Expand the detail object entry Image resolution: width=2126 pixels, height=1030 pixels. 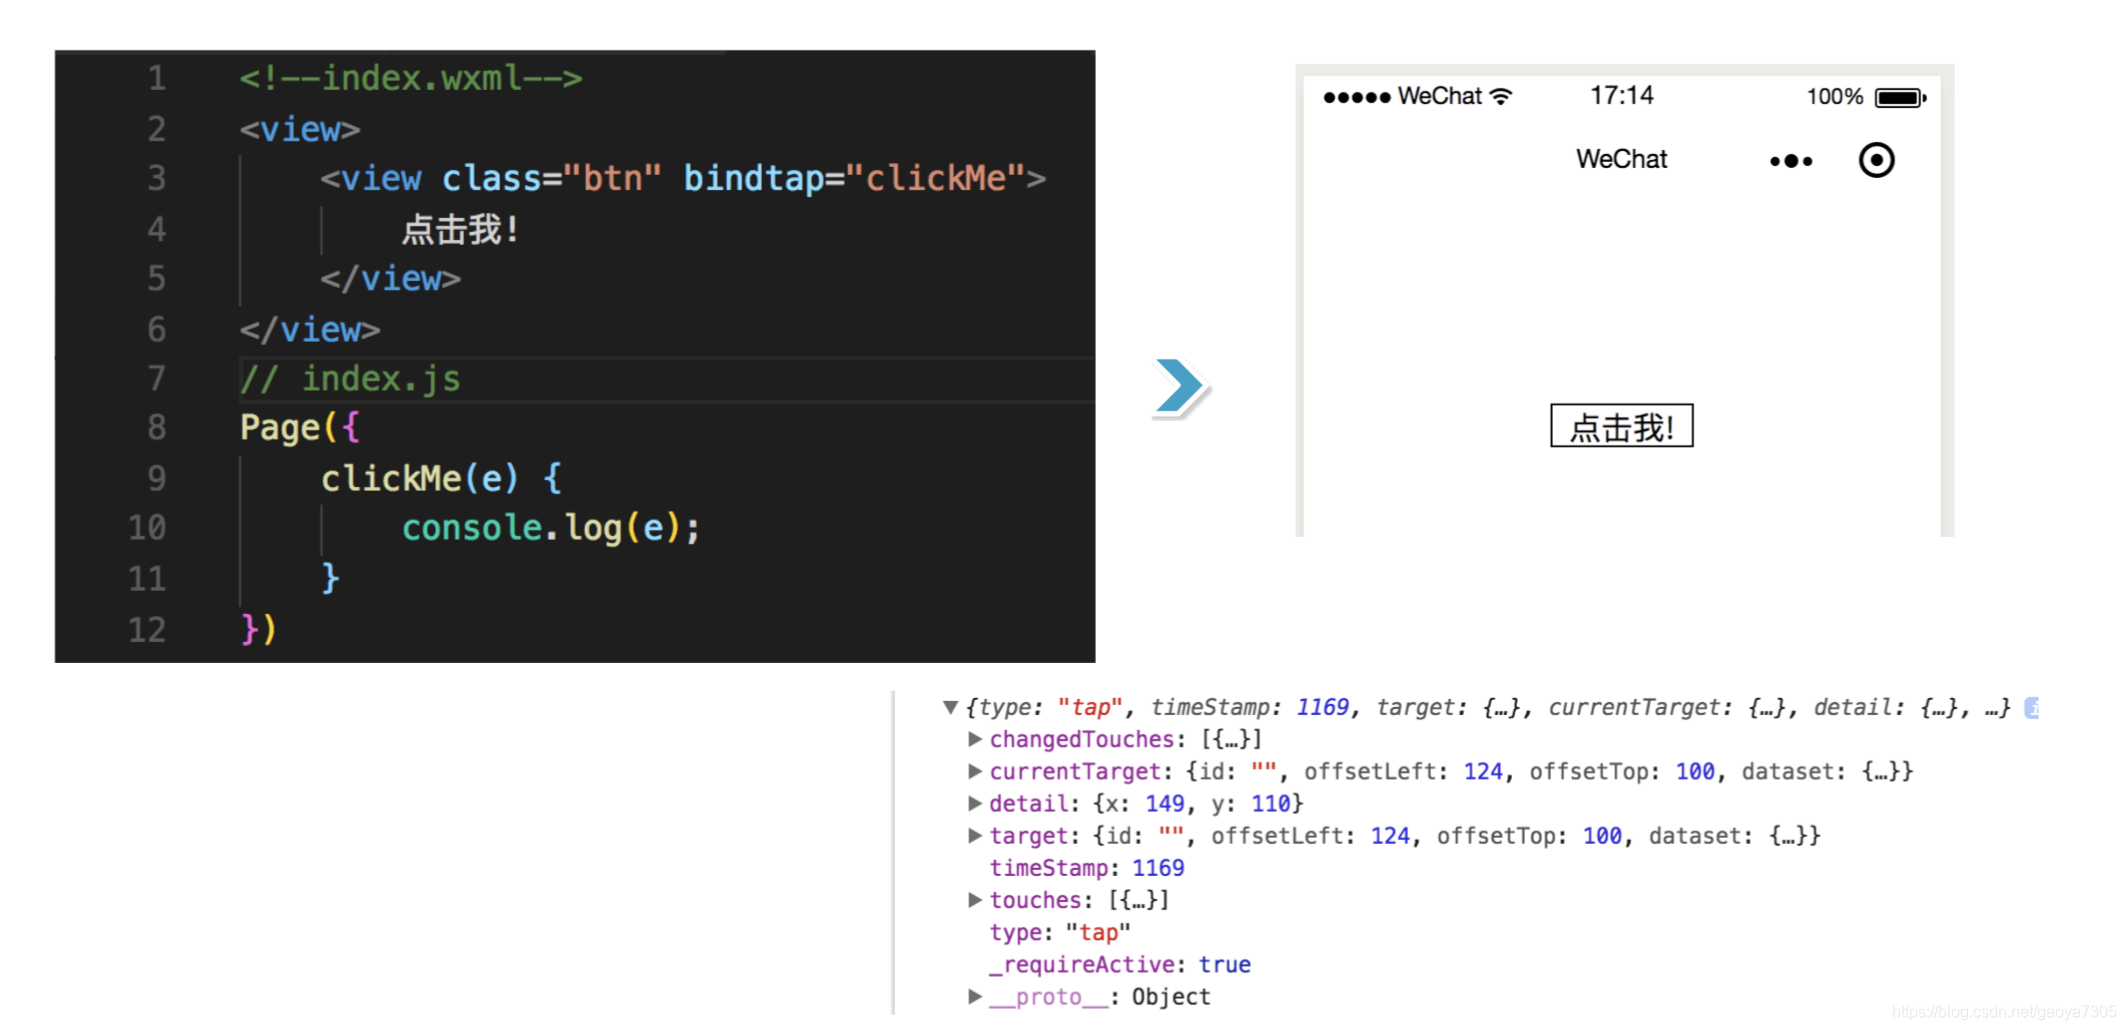[974, 803]
